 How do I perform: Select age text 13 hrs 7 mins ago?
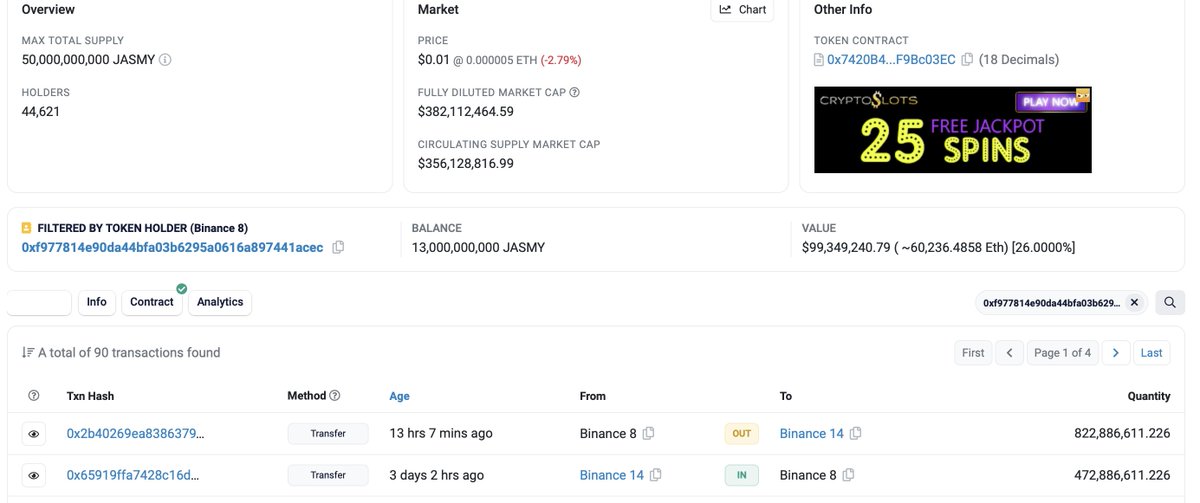441,434
